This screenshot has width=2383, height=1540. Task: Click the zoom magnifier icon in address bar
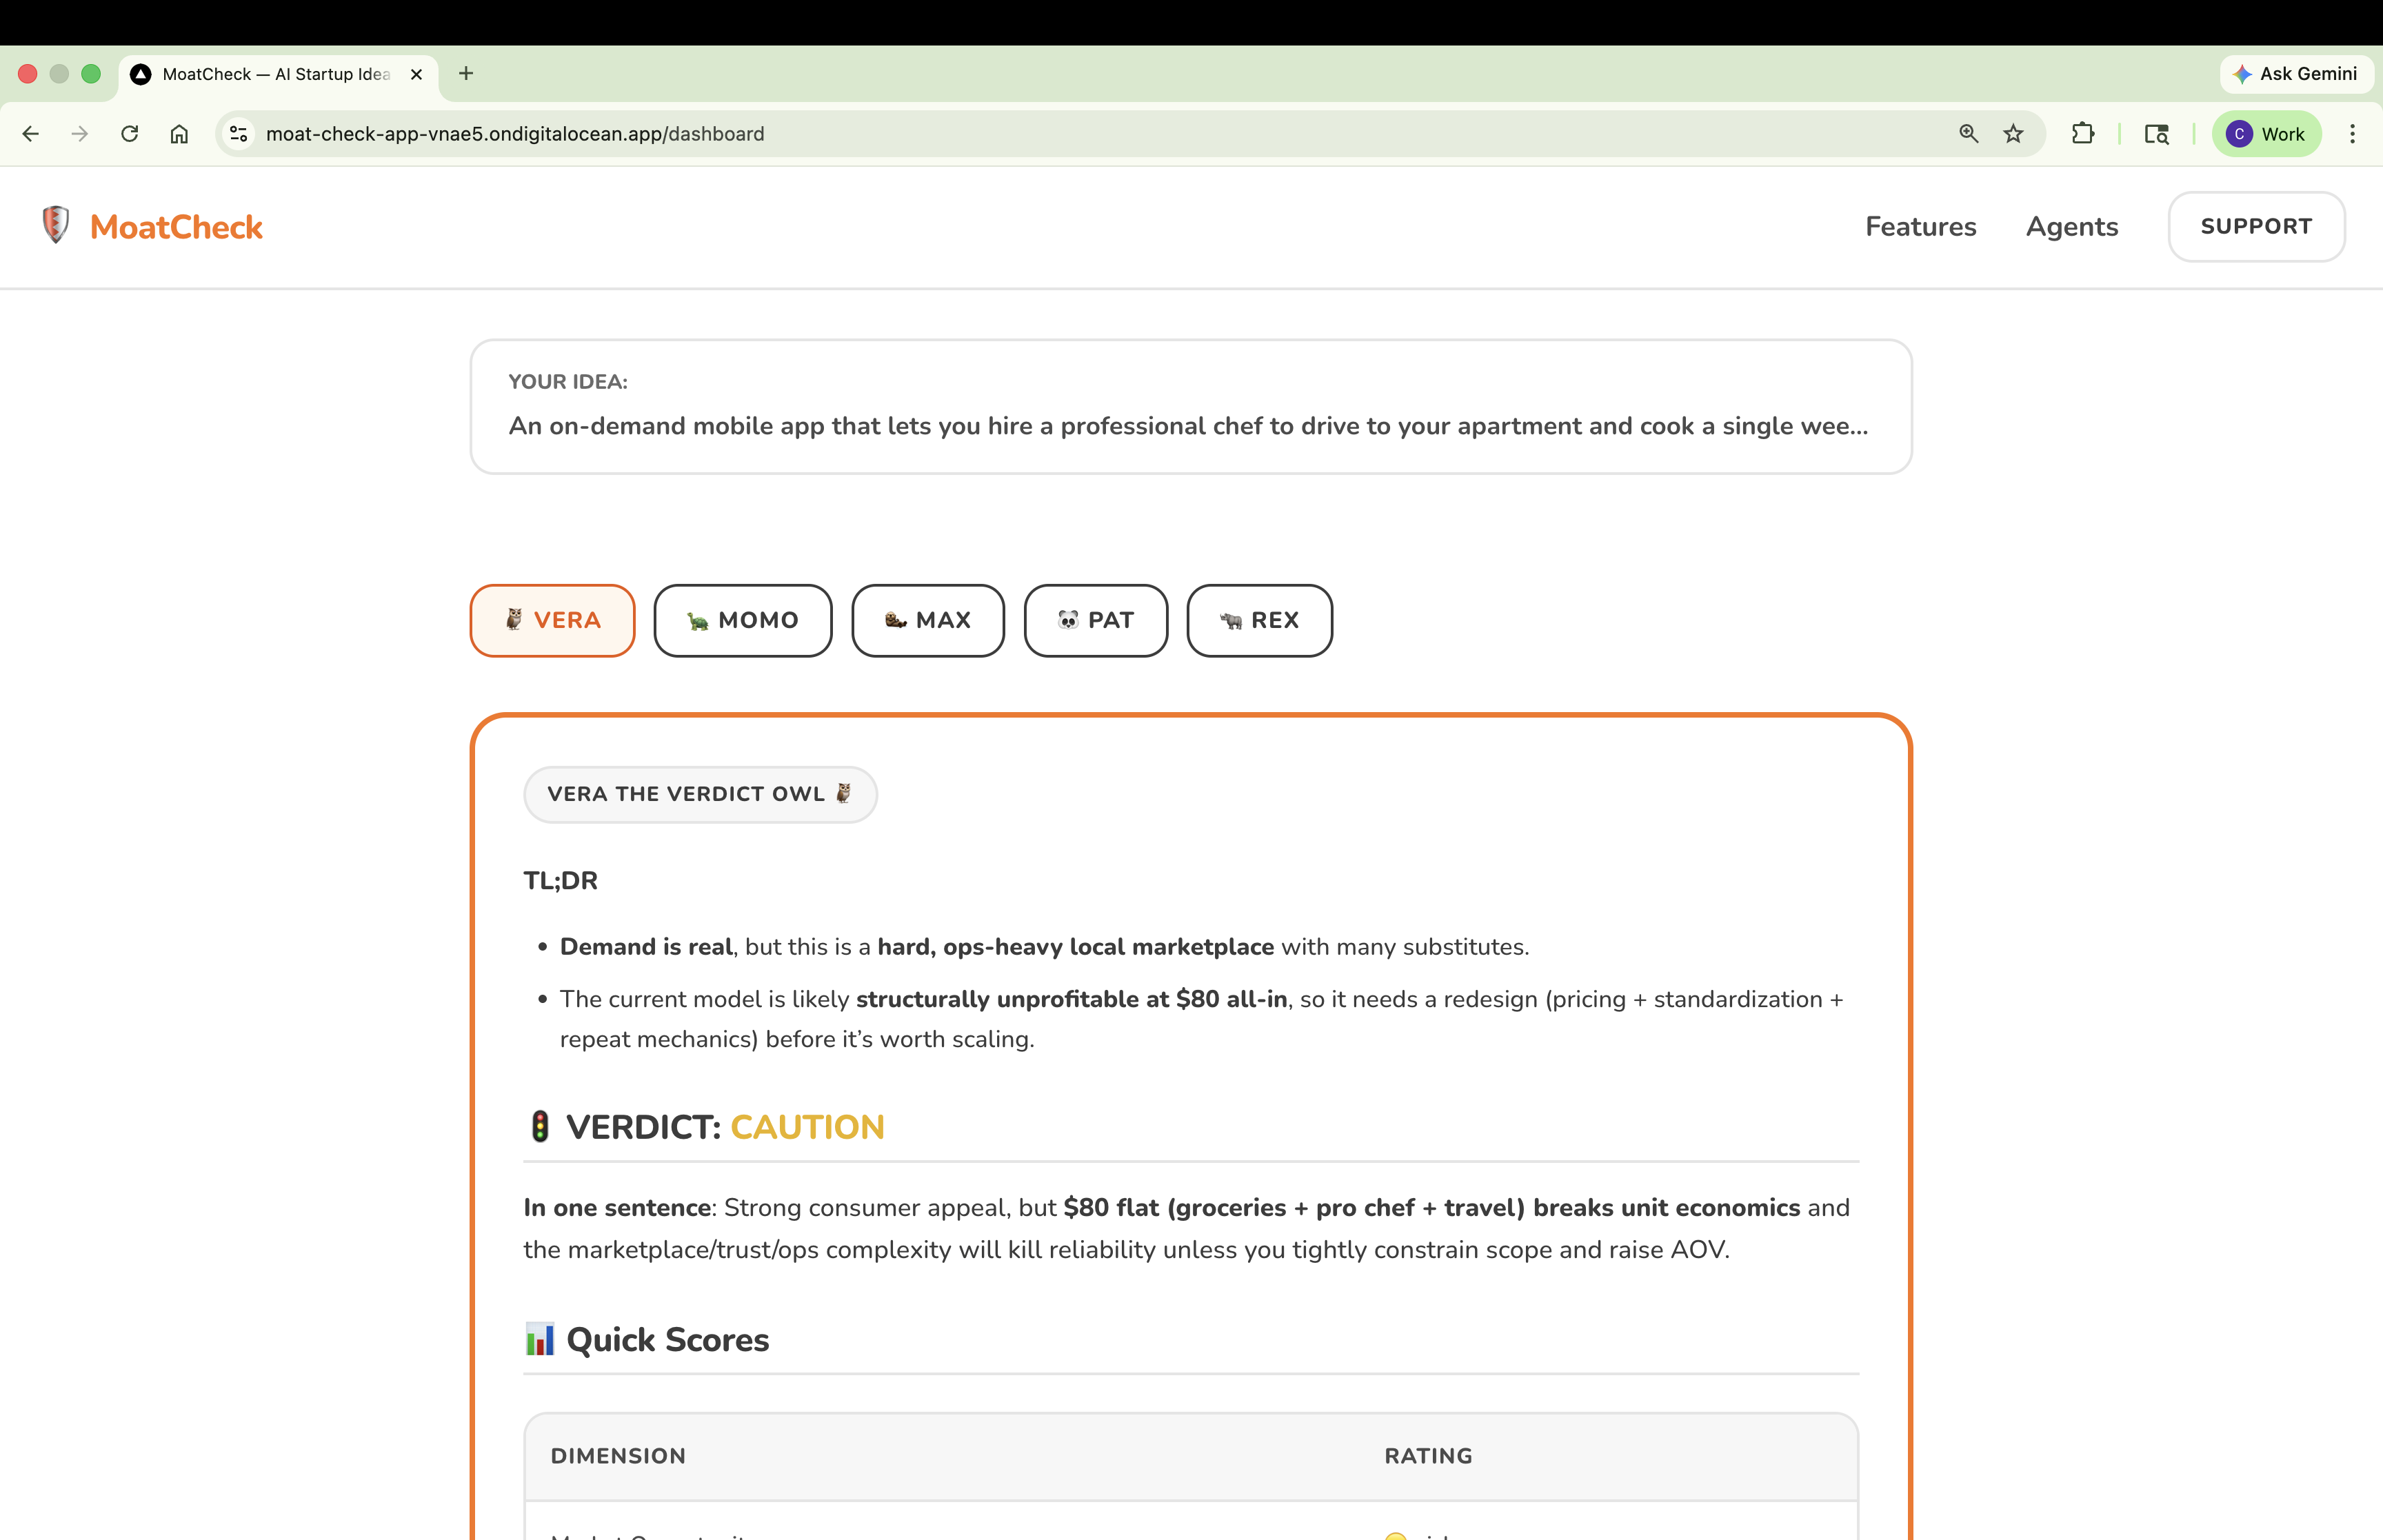click(x=1968, y=133)
